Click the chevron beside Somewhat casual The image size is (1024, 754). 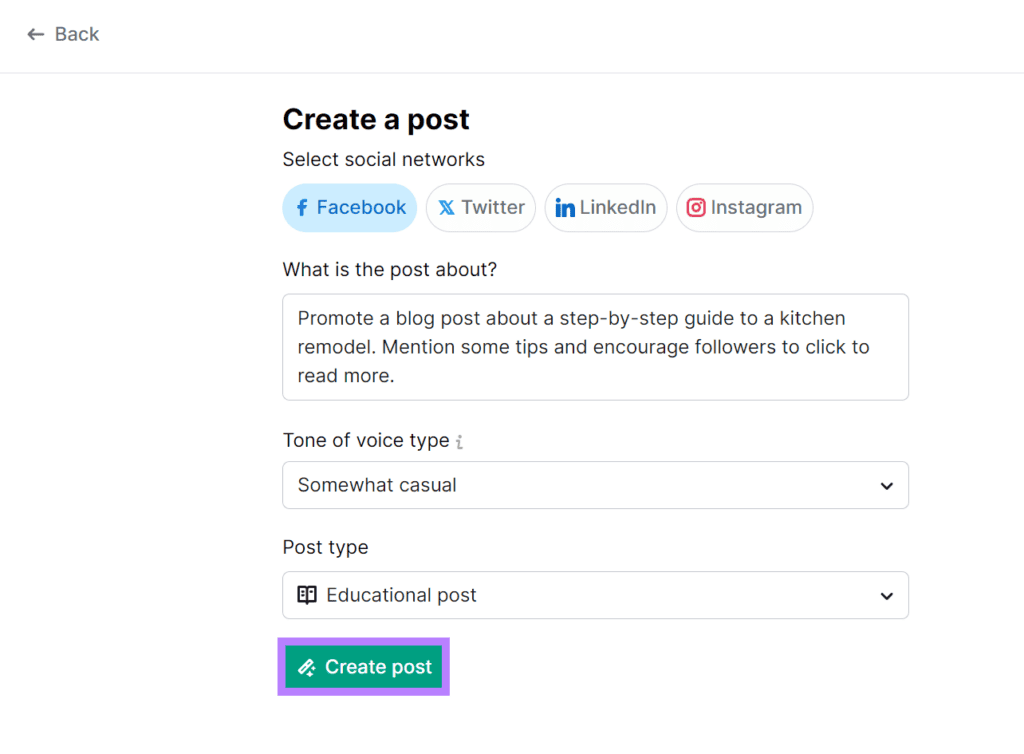pos(886,486)
